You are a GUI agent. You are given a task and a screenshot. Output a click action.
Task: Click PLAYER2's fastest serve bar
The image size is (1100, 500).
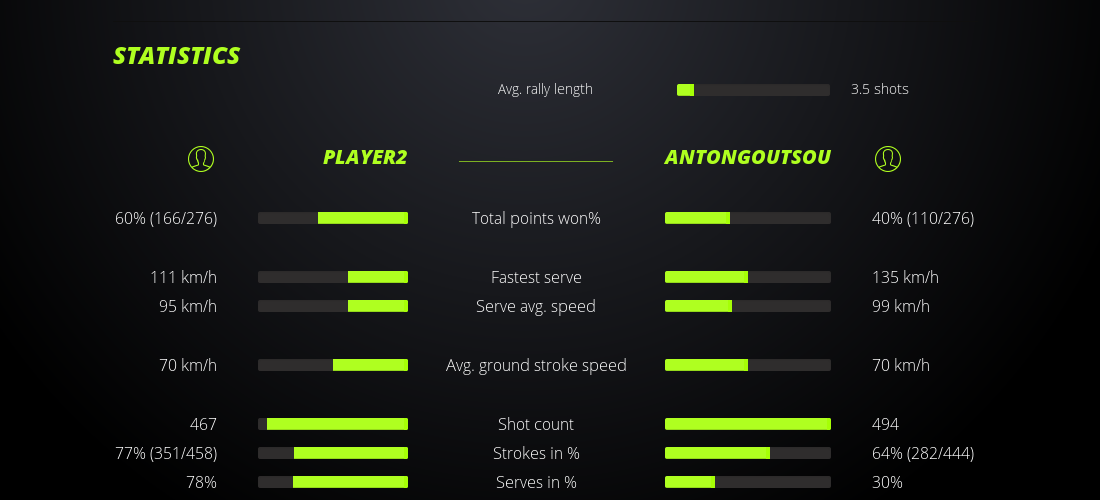click(x=333, y=277)
